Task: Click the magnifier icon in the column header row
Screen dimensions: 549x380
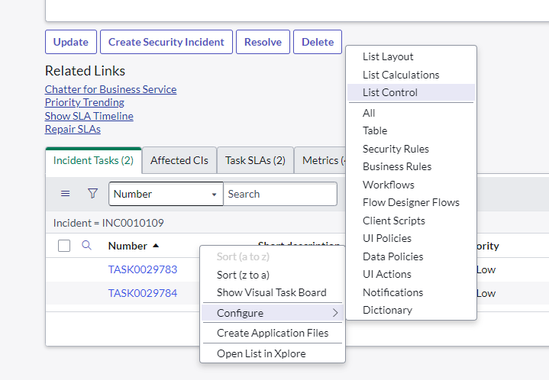Action: click(86, 245)
